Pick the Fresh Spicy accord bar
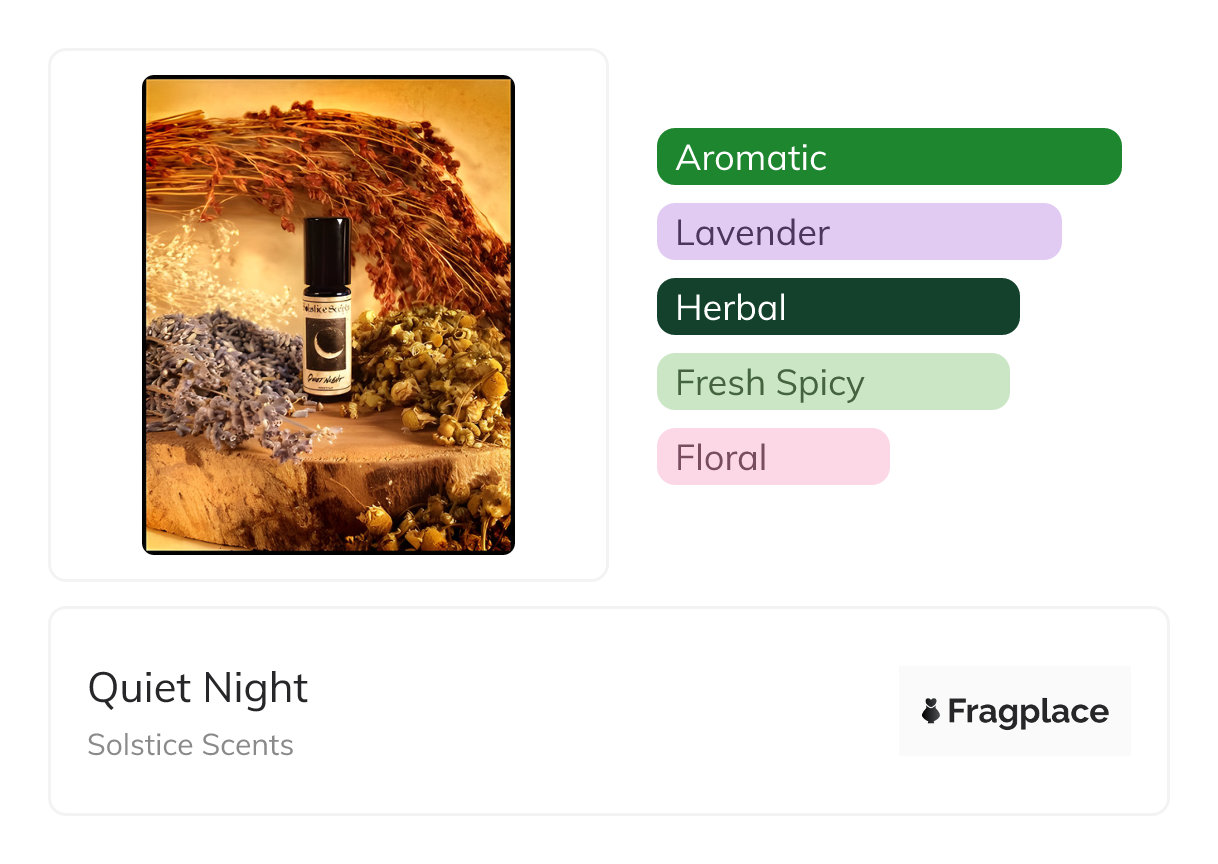1218x864 pixels. pos(832,382)
